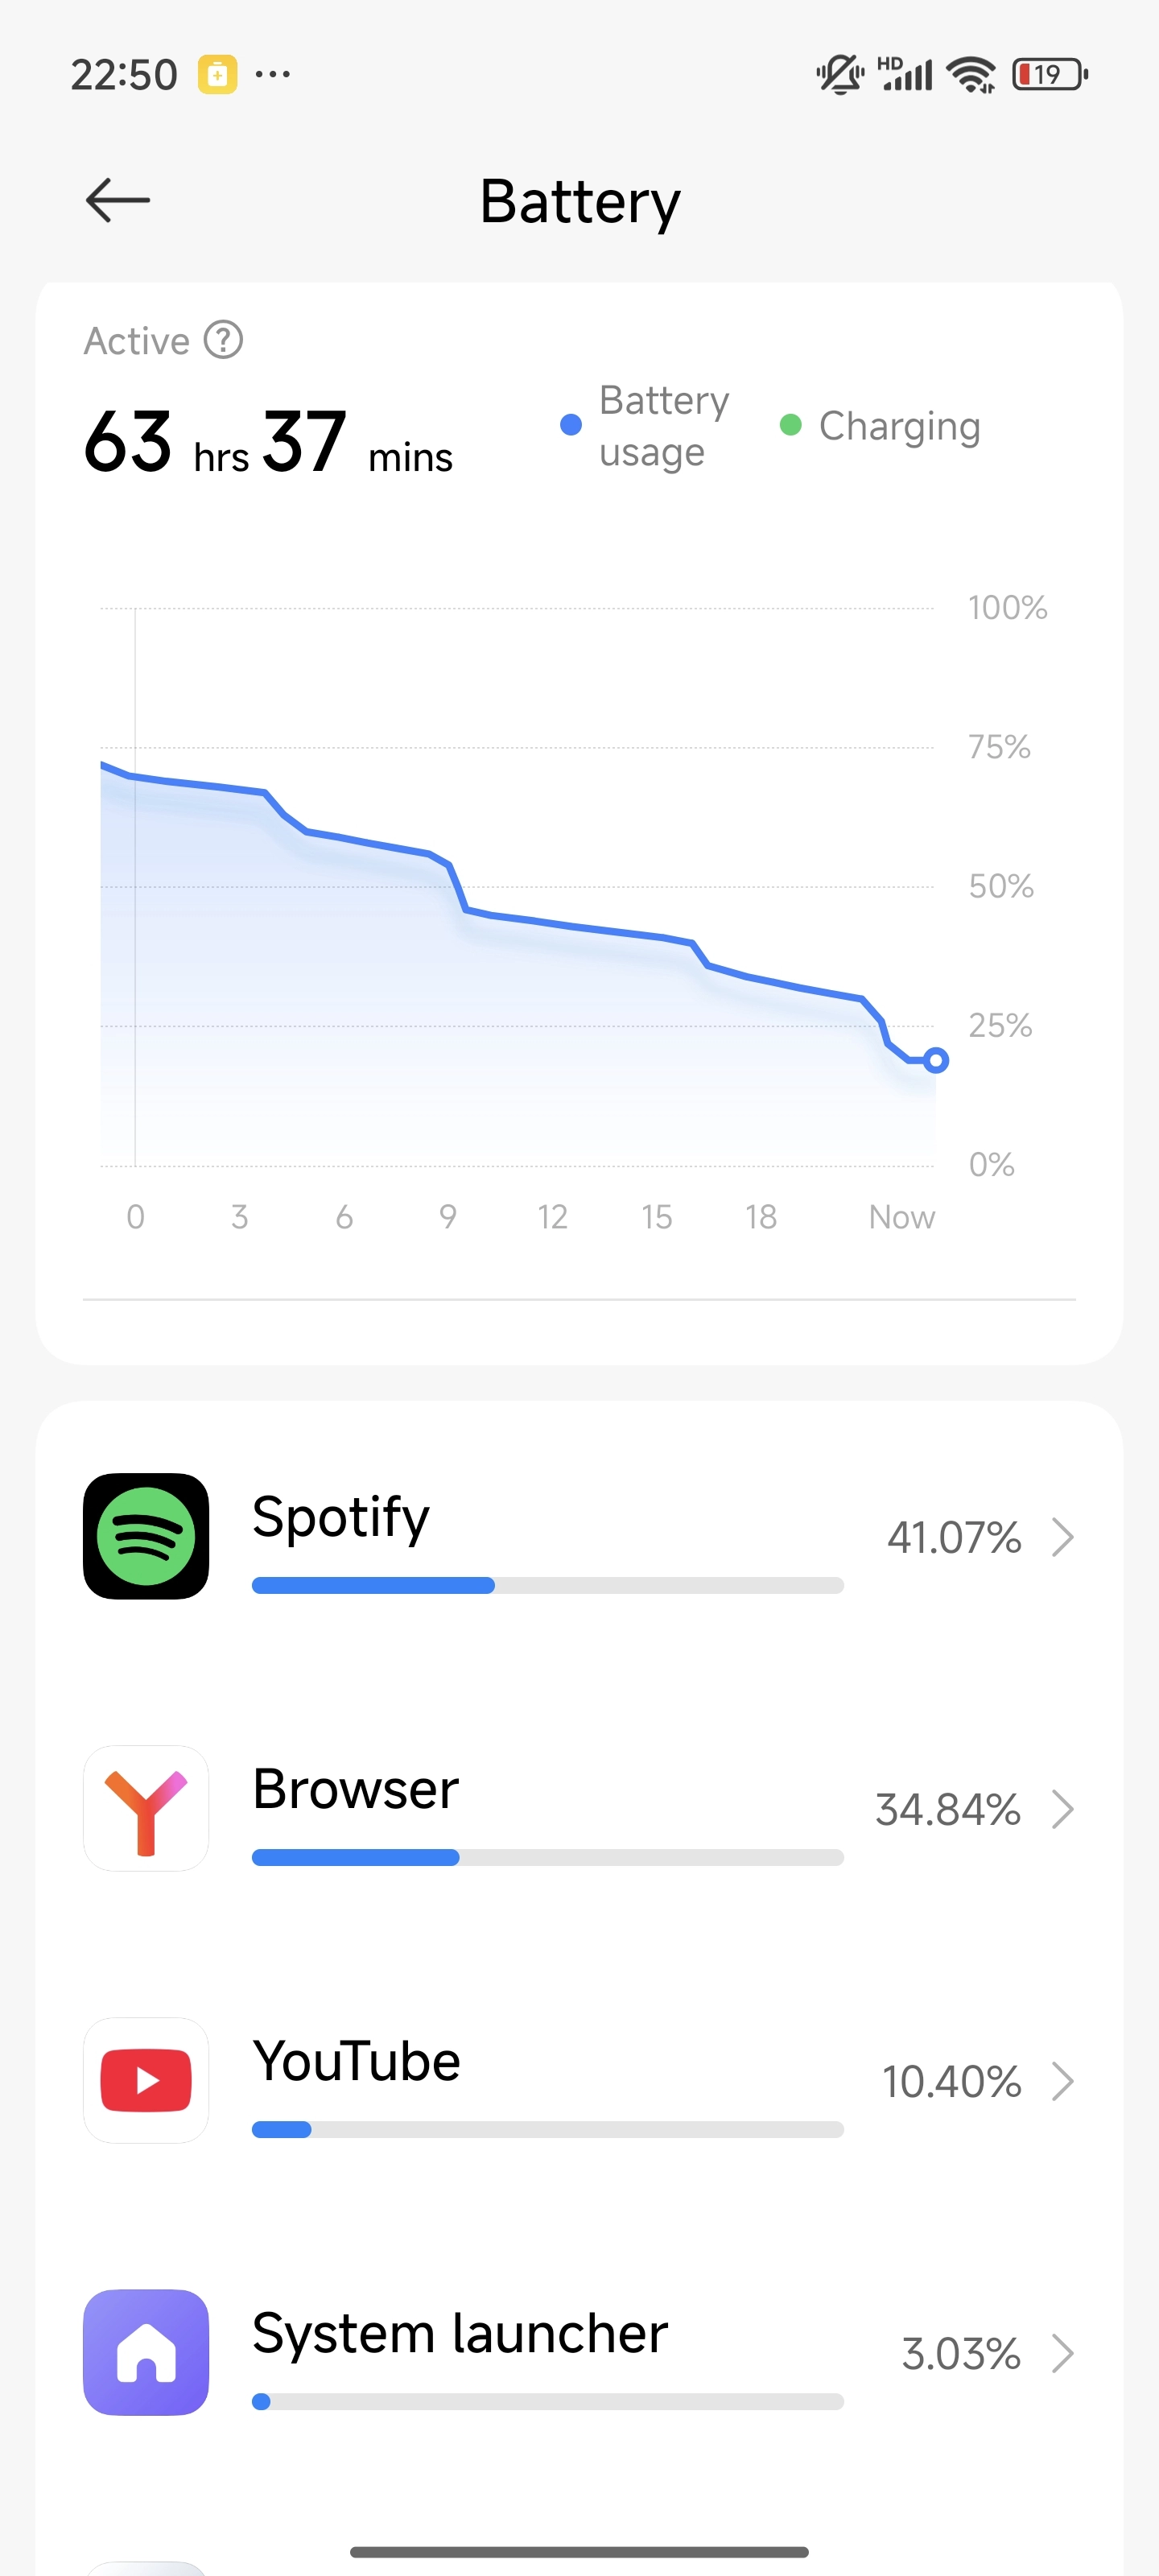1159x2576 pixels.
Task: Expand YouTube details with chevron
Action: point(1062,2081)
